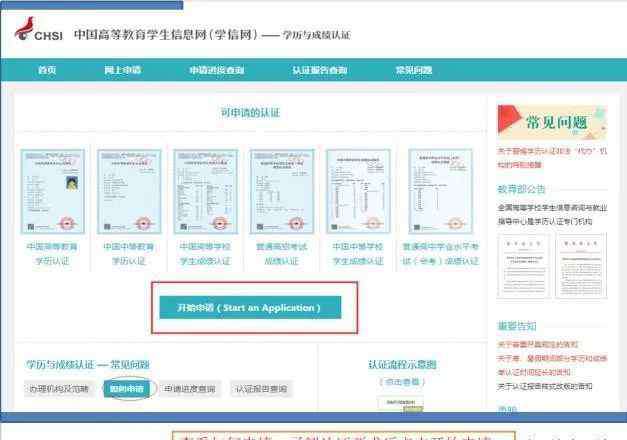627x440 pixels.
Task: Switch to the 办理机构及范围 FAQ tab
Action: click(x=59, y=388)
